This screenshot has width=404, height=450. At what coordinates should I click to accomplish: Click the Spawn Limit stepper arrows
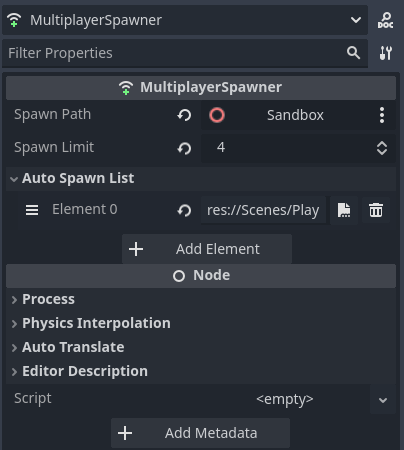click(x=382, y=148)
